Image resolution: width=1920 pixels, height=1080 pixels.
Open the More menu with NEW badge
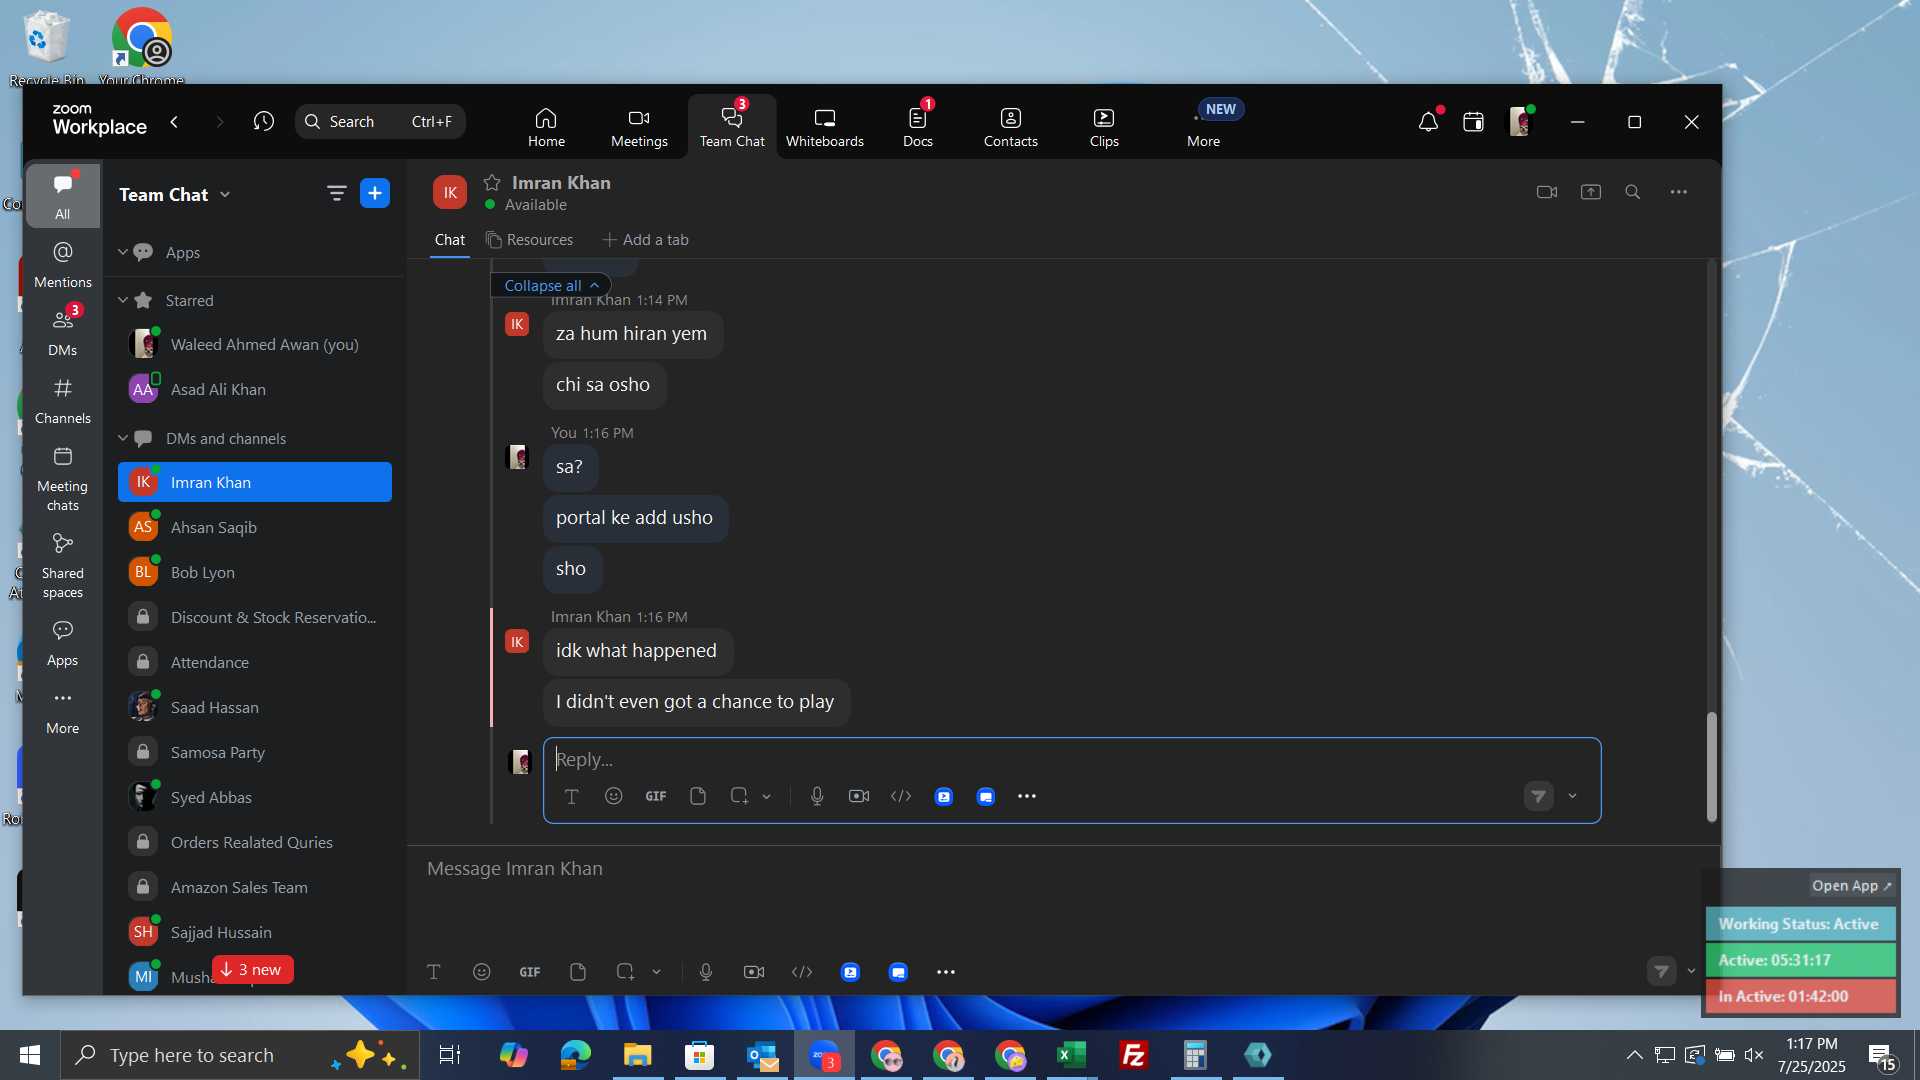1204,127
